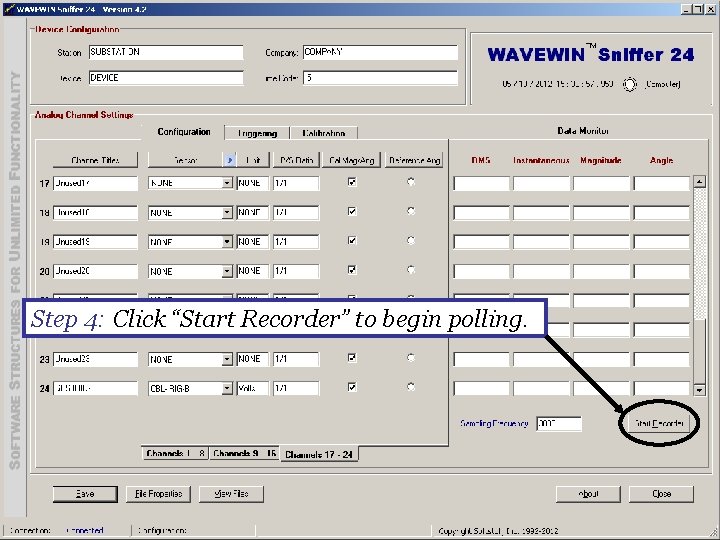Click the Angle field for channel 19
Screen dimensions: 720x540
(x=662, y=242)
